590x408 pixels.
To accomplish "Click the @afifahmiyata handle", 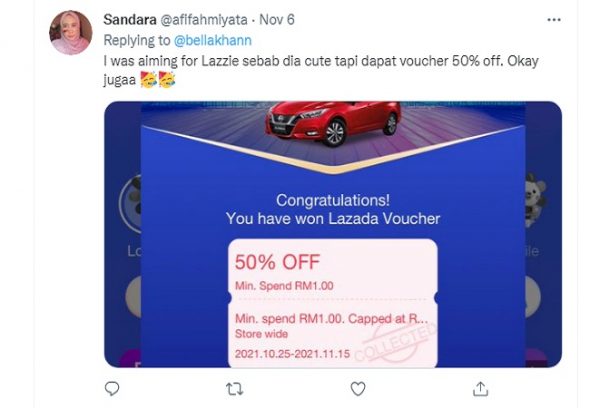I will [x=204, y=20].
